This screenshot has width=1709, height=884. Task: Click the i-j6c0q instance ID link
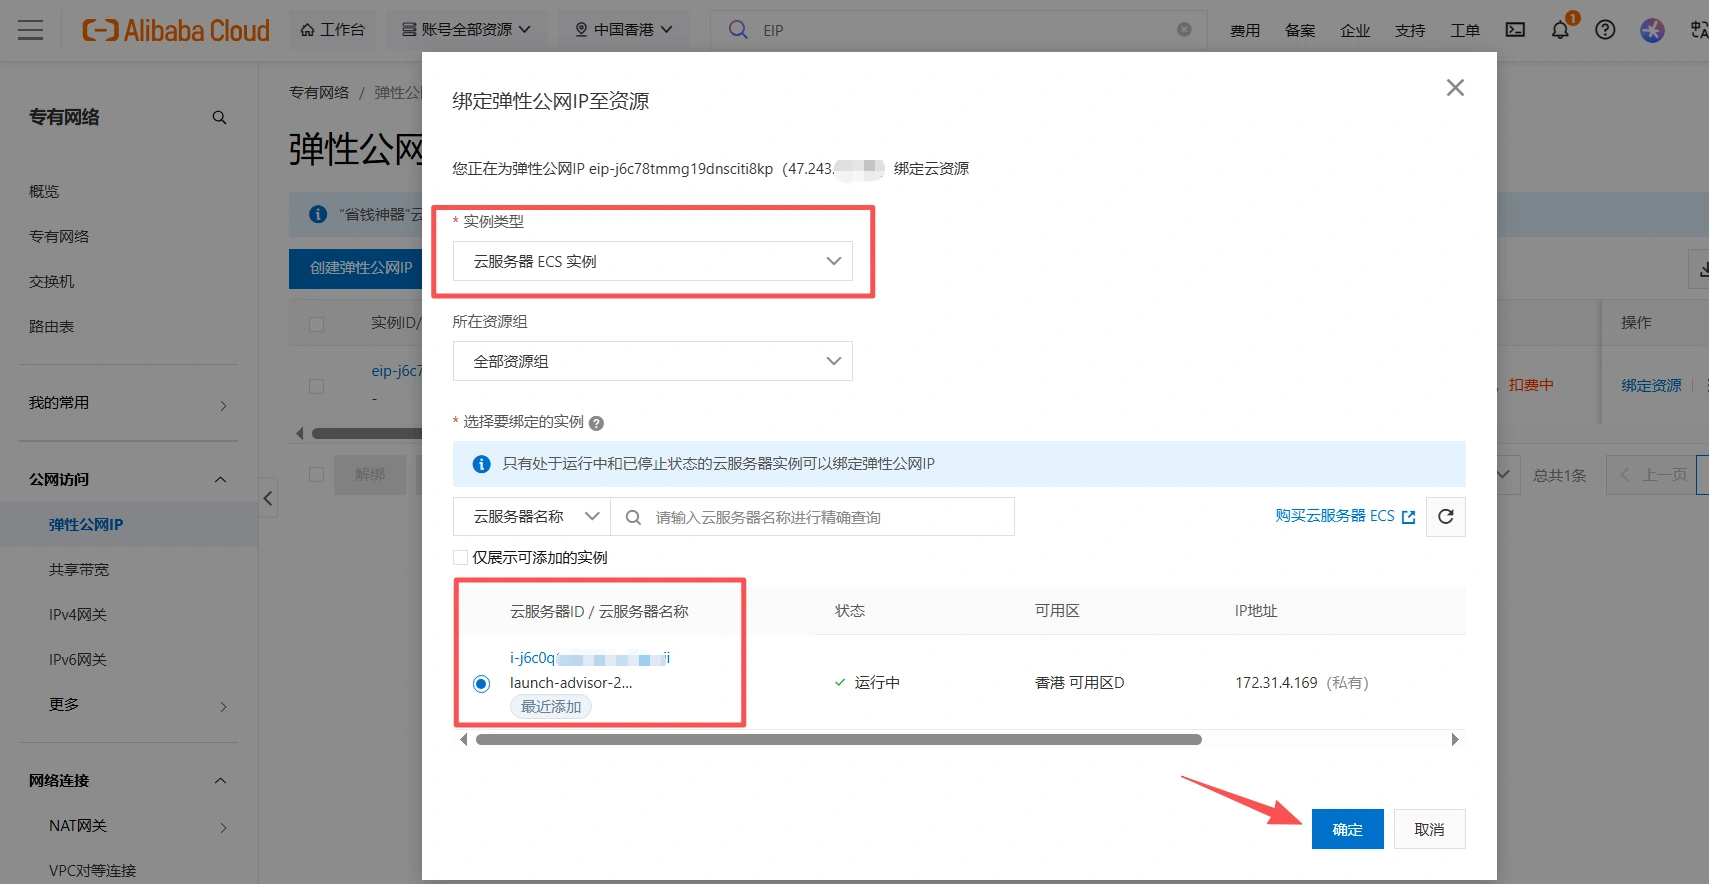point(590,658)
